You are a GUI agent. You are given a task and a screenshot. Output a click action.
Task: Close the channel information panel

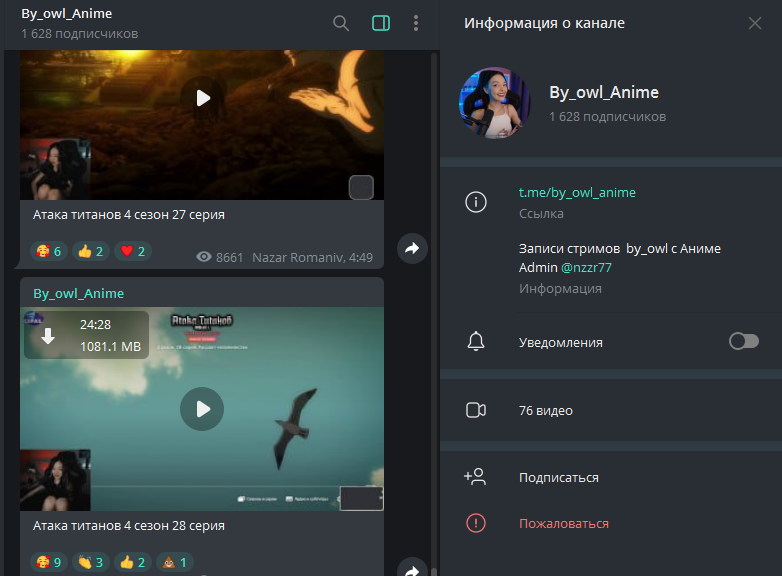(755, 23)
